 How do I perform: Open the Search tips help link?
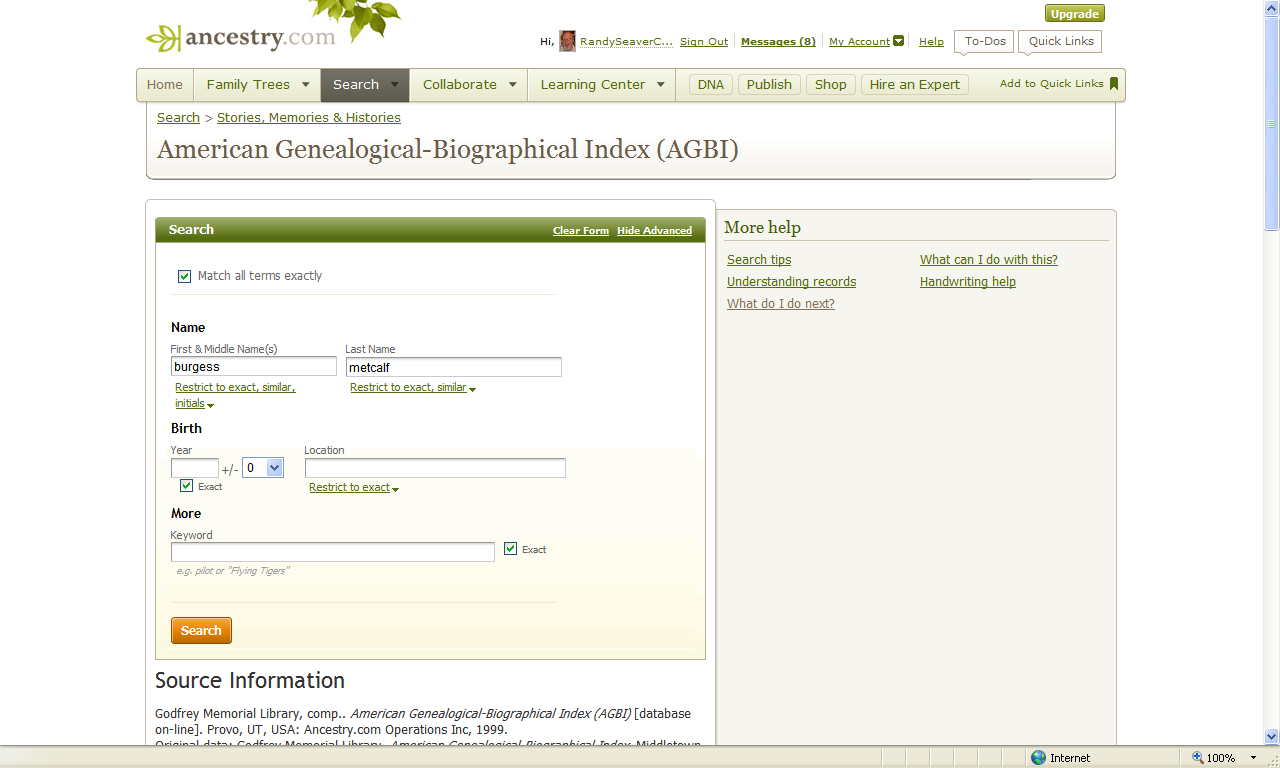click(759, 260)
